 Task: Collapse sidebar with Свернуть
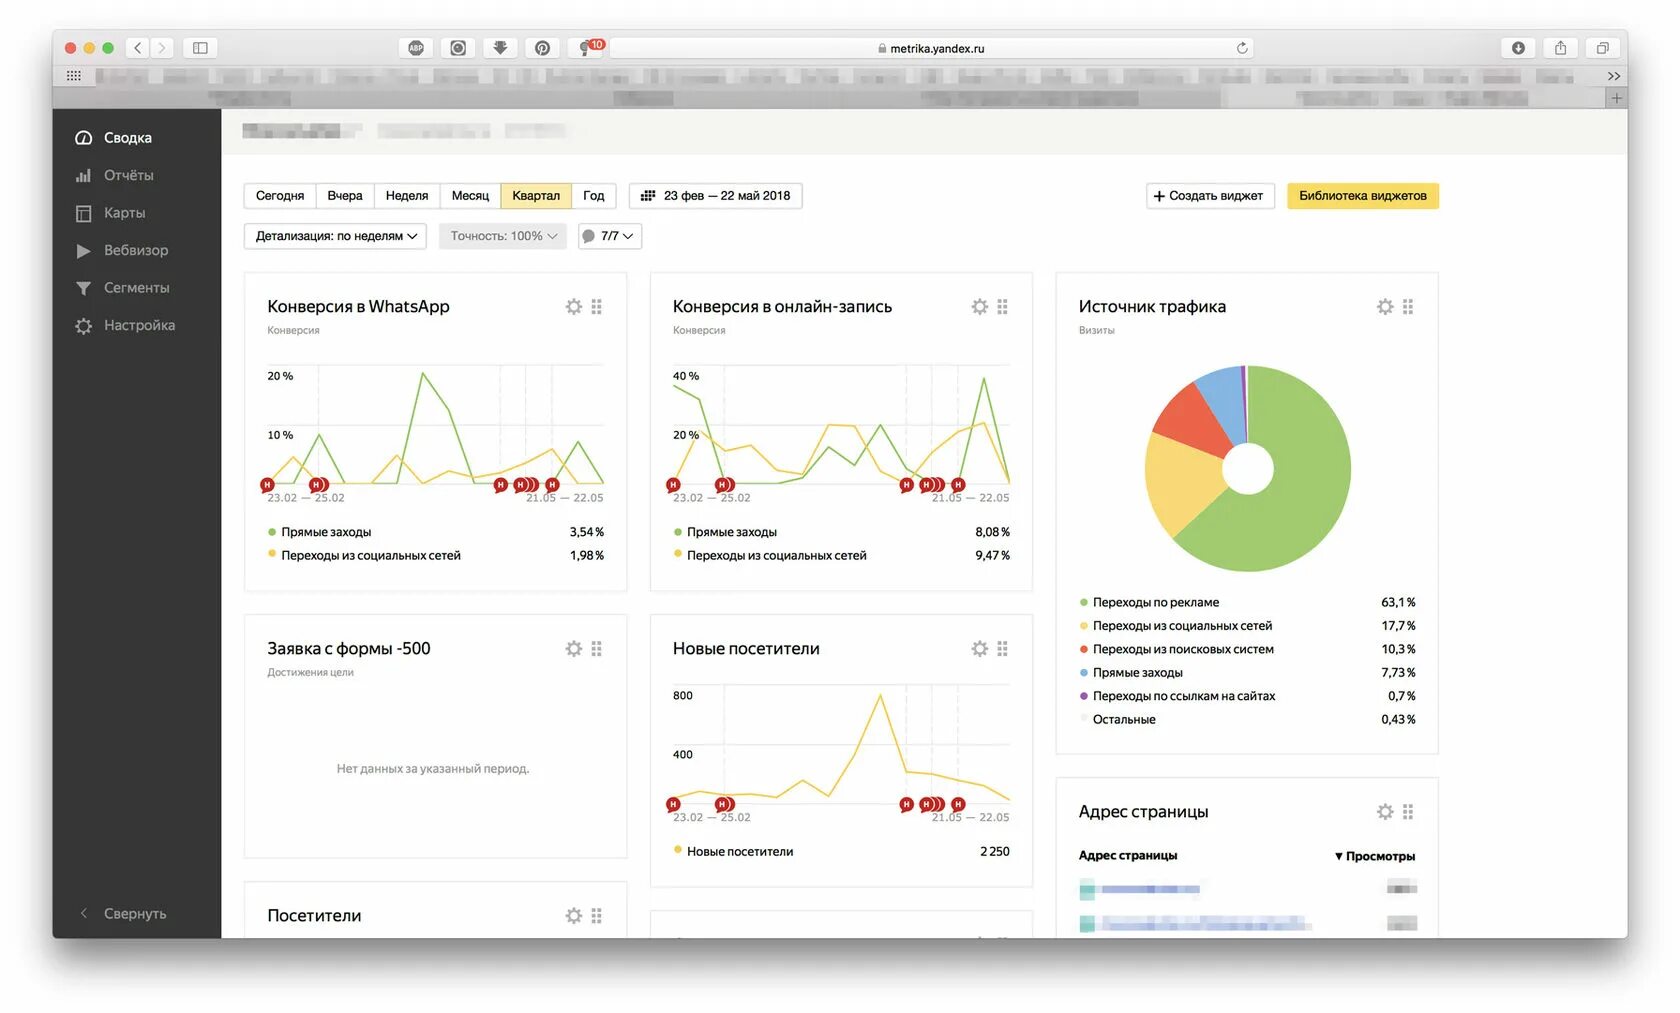click(123, 914)
